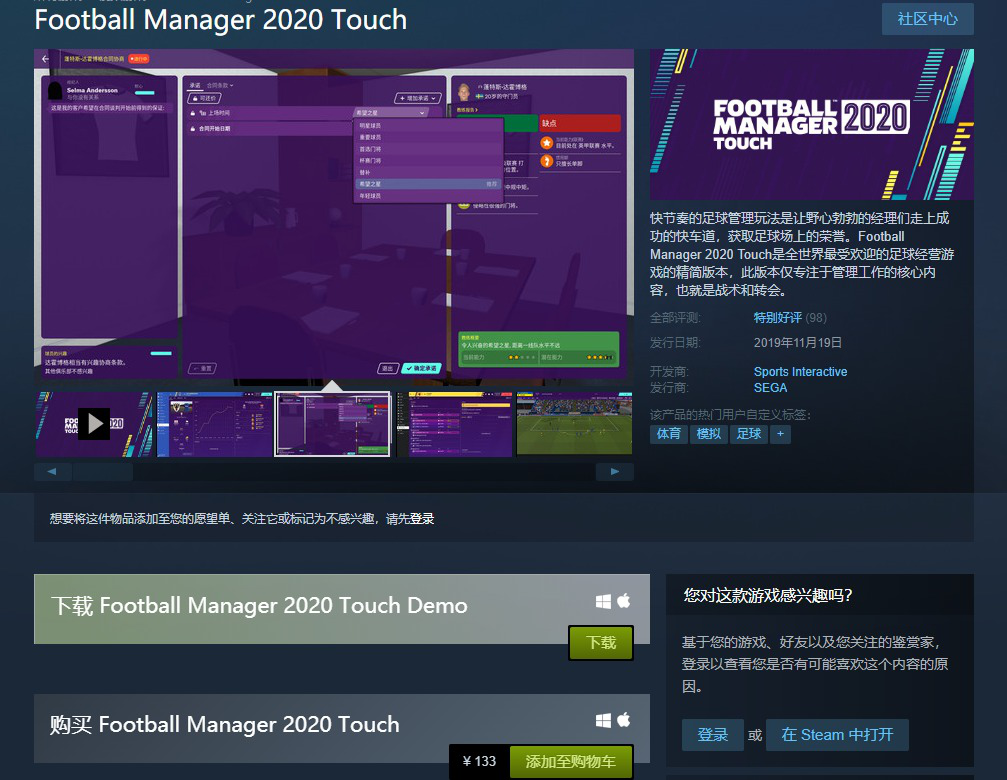Click the Apple icon in Demo row
1007x780 pixels.
click(x=624, y=601)
